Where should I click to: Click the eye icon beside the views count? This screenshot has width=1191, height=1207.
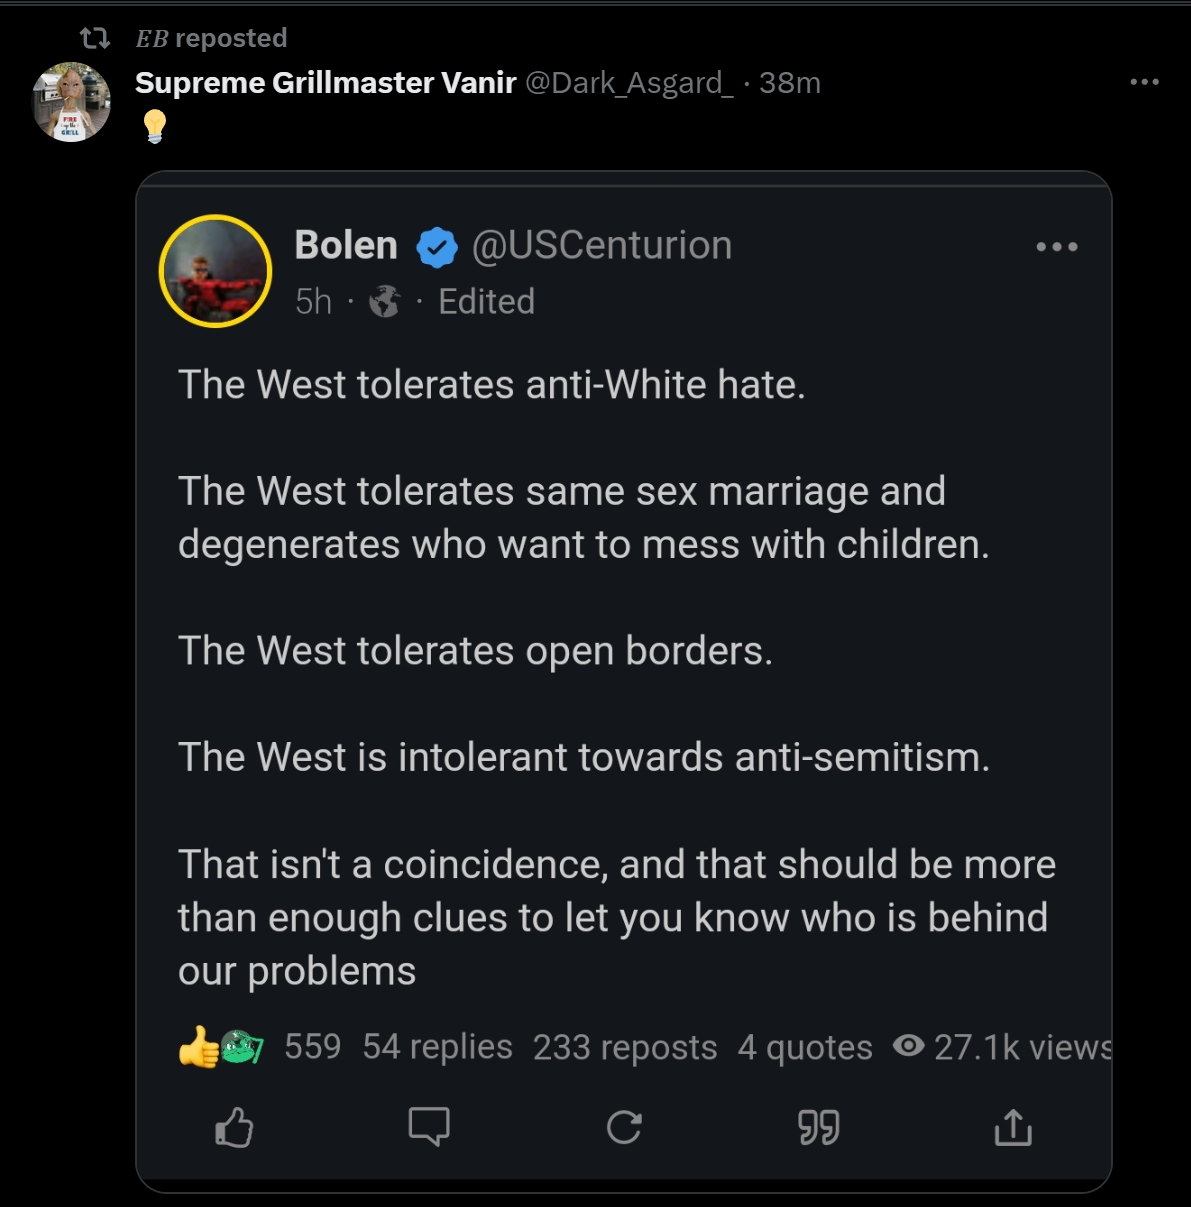point(908,1046)
